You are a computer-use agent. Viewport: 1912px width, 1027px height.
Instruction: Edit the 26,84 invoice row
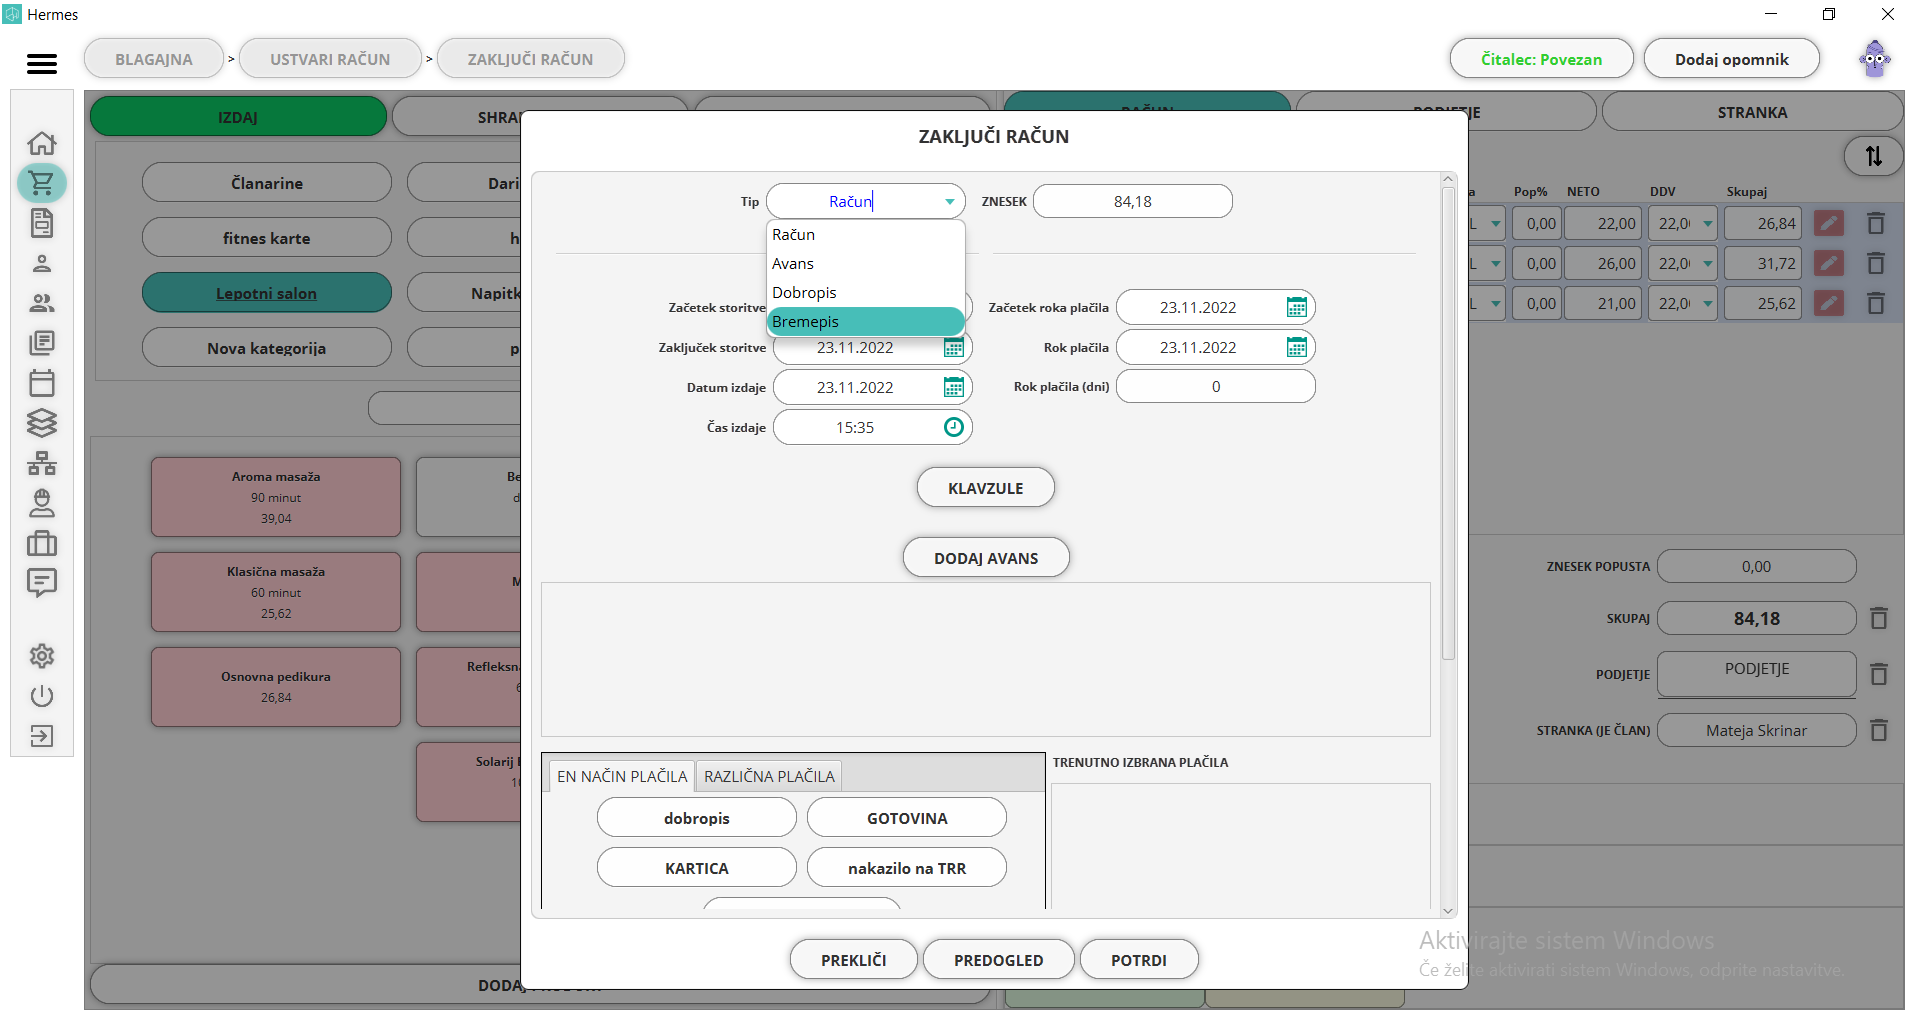1828,224
